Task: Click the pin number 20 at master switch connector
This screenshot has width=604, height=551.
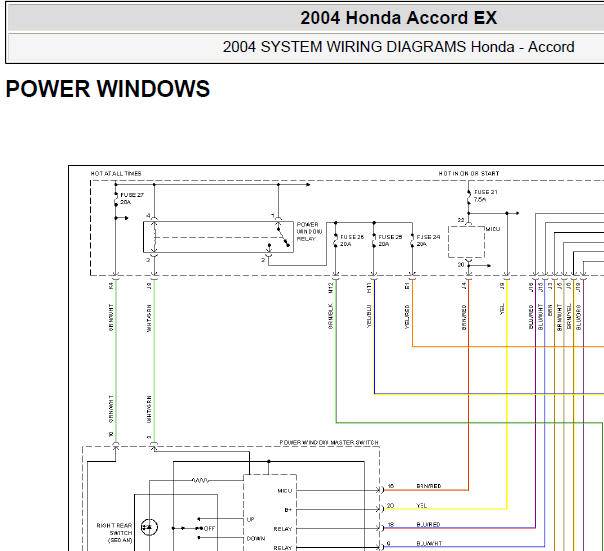Action: [390, 506]
